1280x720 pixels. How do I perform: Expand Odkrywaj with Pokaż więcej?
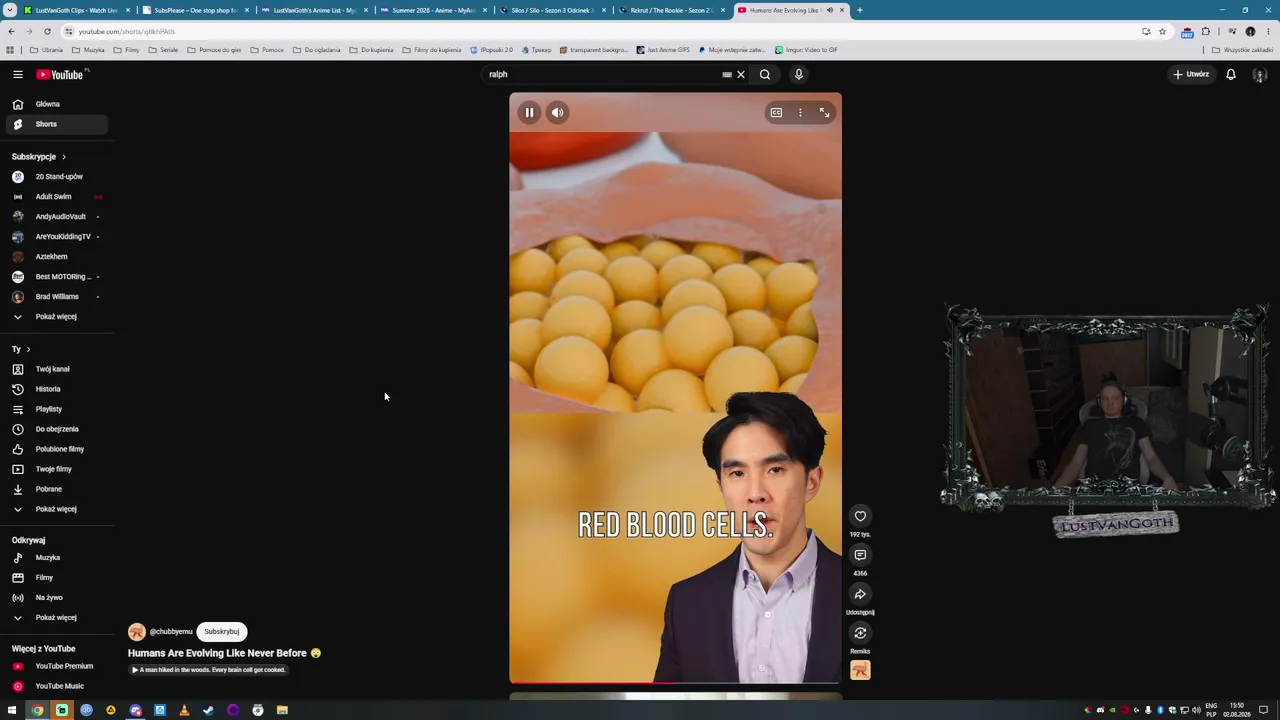pos(56,618)
